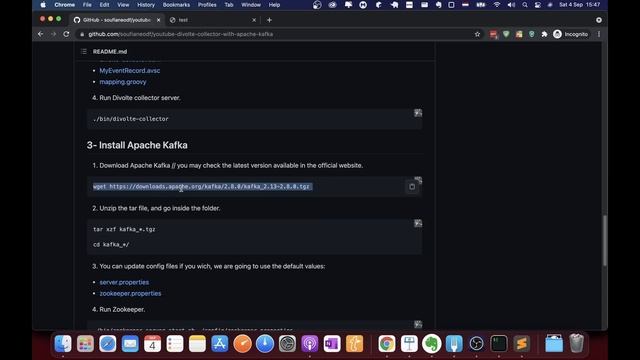Open the History menu
The width and height of the screenshot is (640, 360).
(146, 5)
